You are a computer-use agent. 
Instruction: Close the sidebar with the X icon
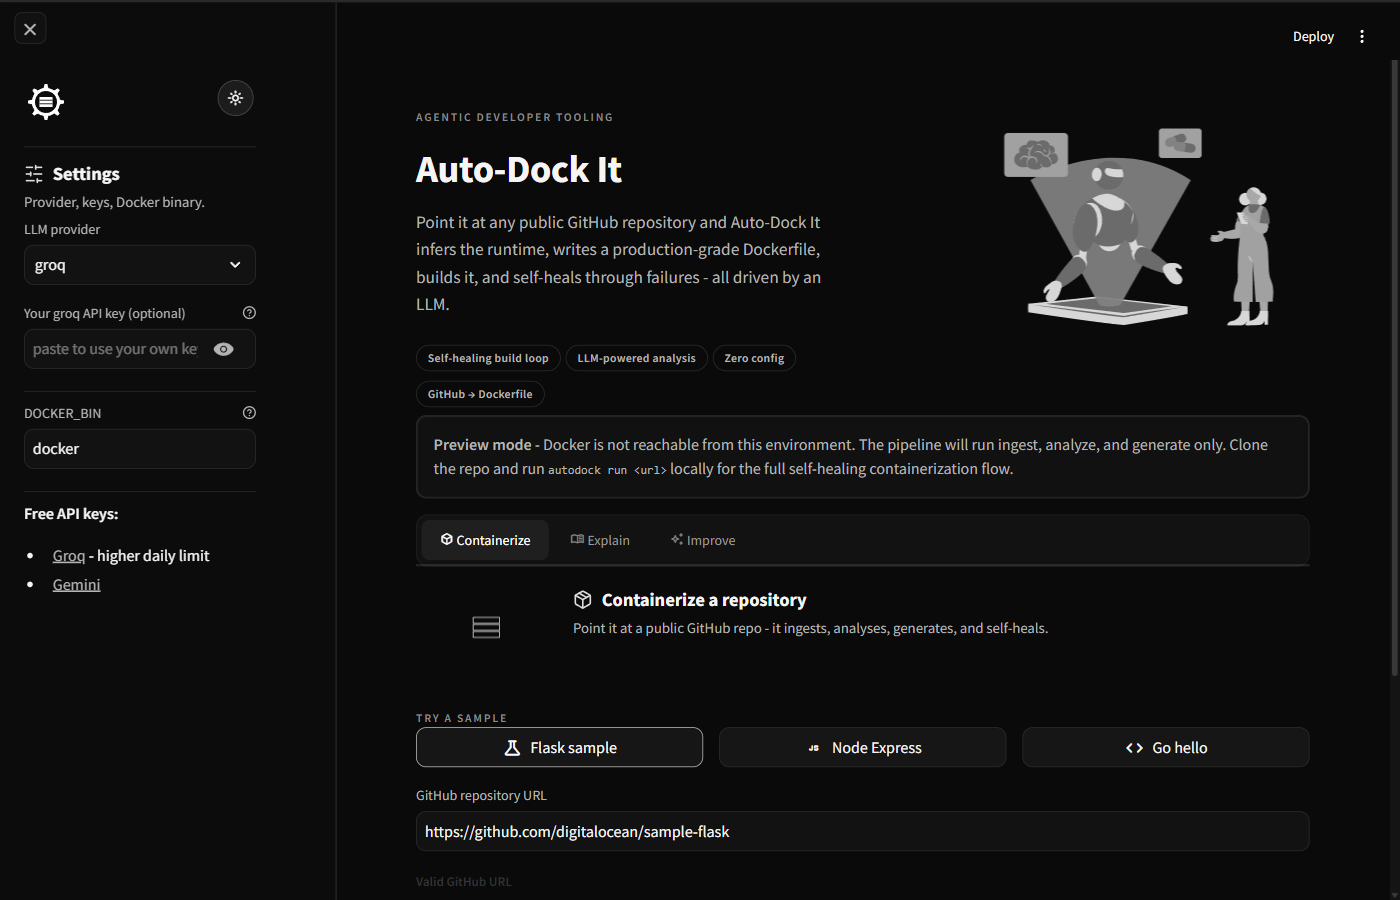coord(30,29)
